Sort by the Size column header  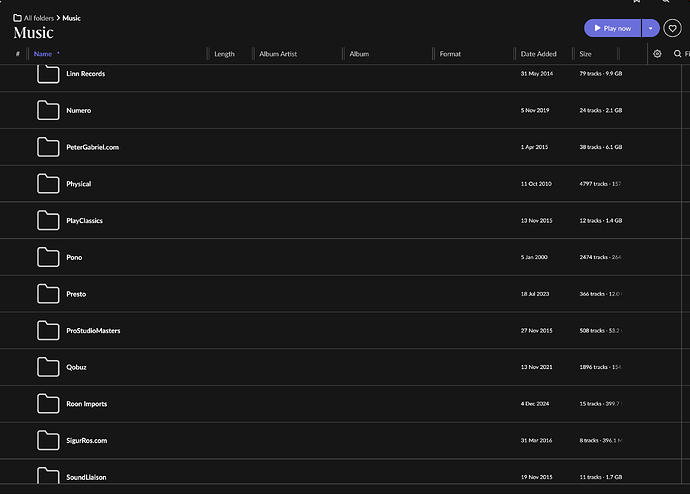pos(585,54)
